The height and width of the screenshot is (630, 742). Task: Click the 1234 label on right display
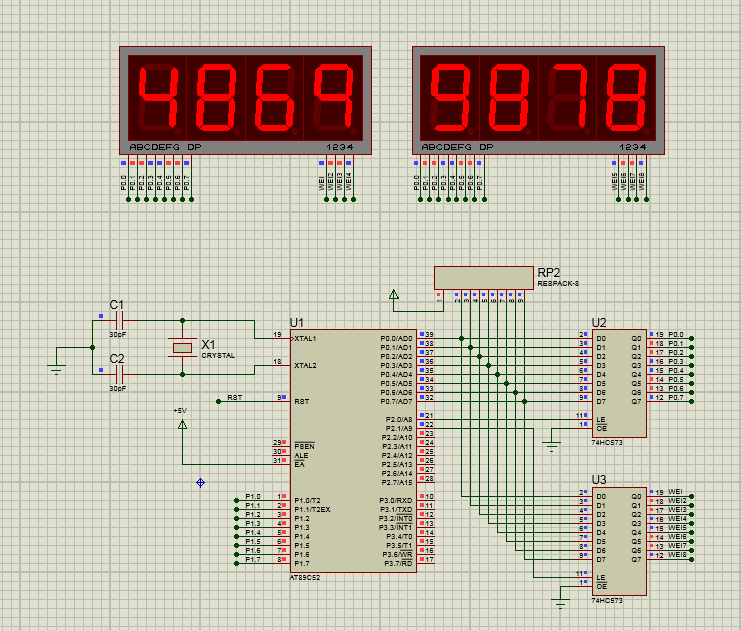[633, 147]
